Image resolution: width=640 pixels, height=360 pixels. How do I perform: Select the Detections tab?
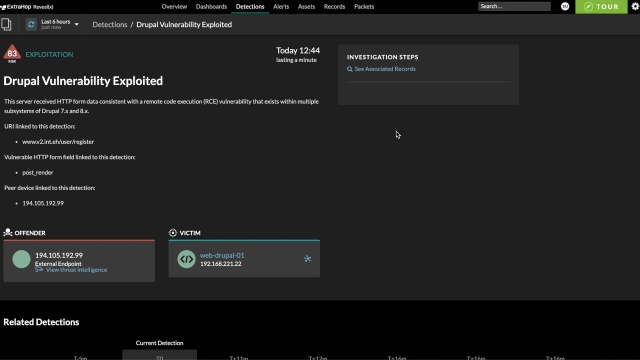250,7
